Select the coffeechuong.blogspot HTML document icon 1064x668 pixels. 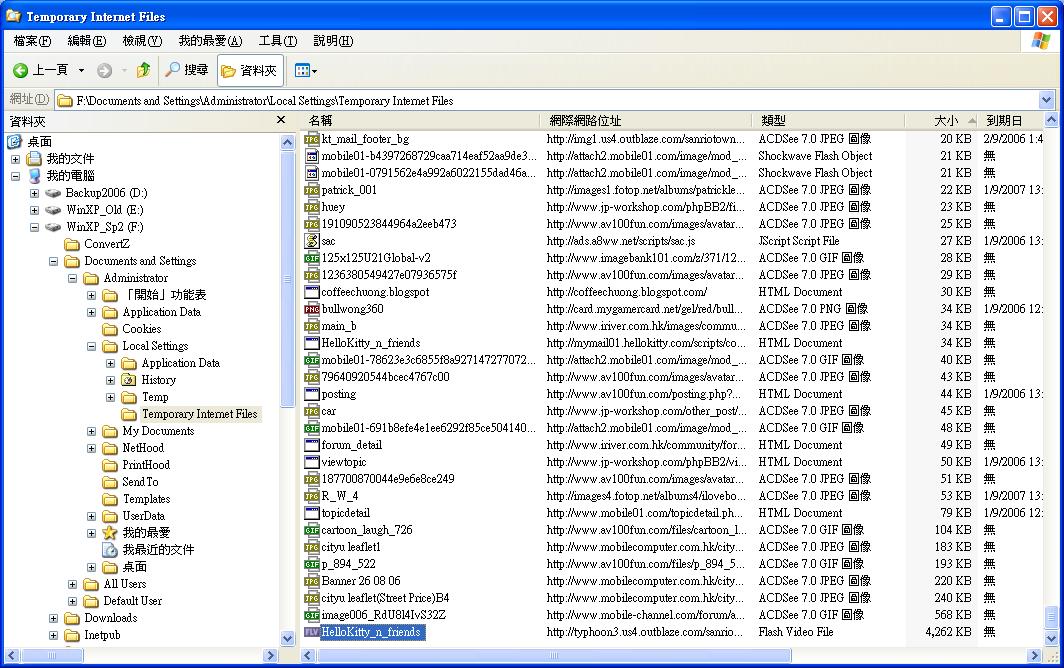(312, 292)
